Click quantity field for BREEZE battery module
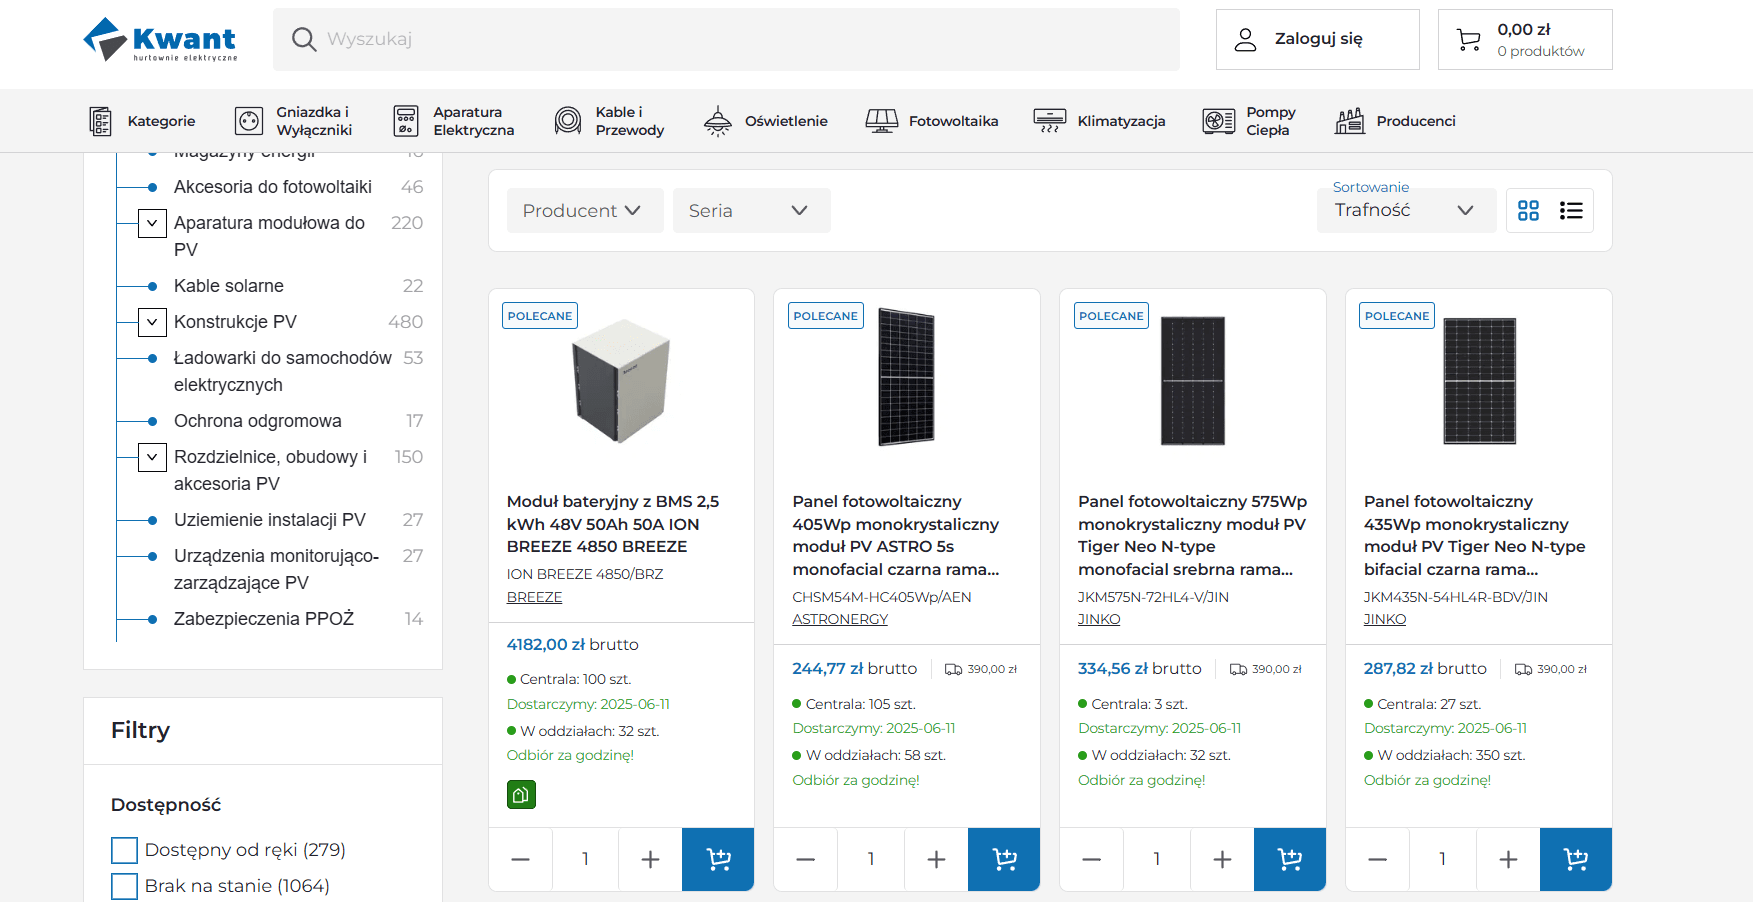1753x902 pixels. 585,859
